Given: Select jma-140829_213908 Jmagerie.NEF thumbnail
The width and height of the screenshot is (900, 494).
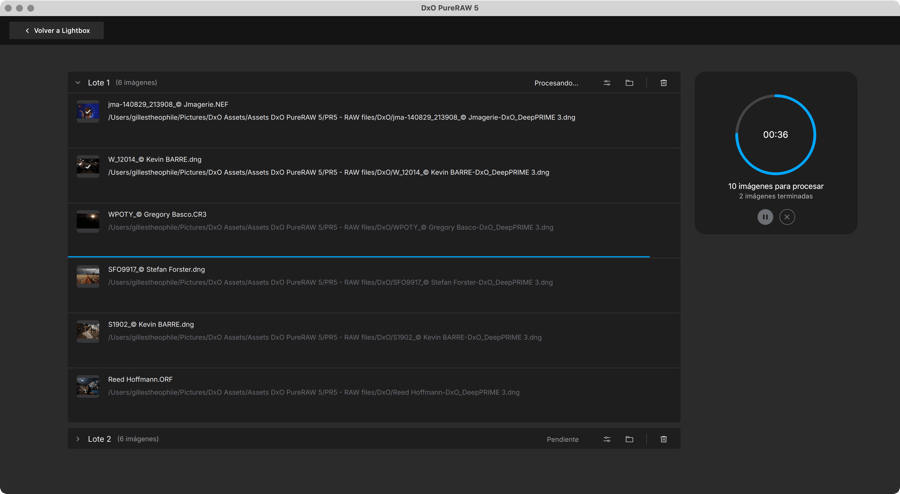Looking at the screenshot, I should 88,111.
